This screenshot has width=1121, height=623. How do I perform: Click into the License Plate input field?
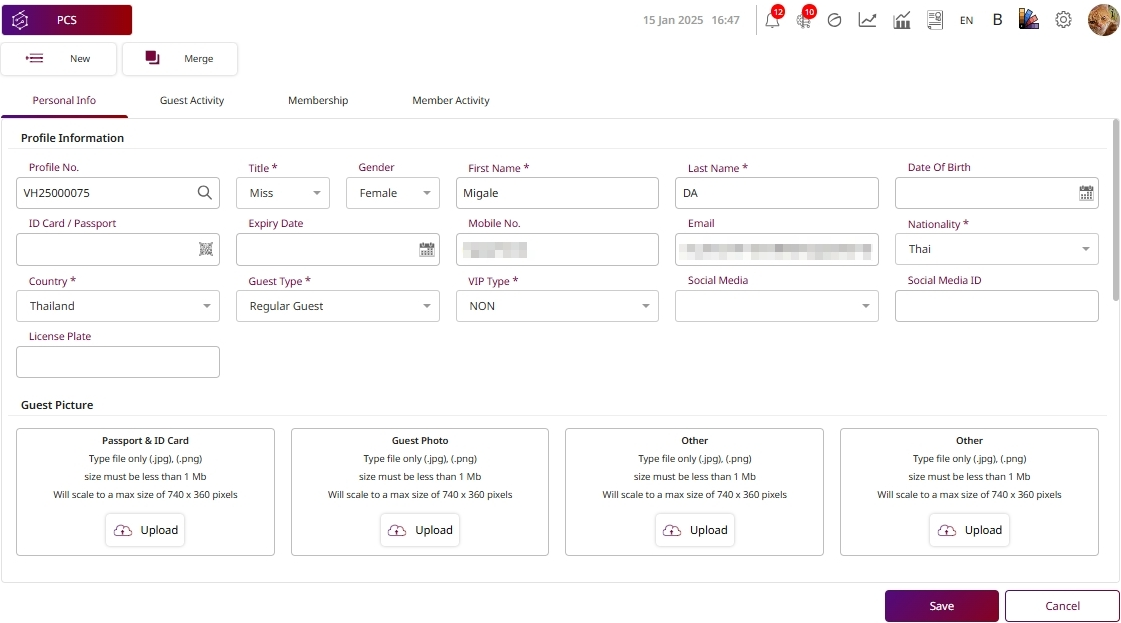click(x=118, y=362)
